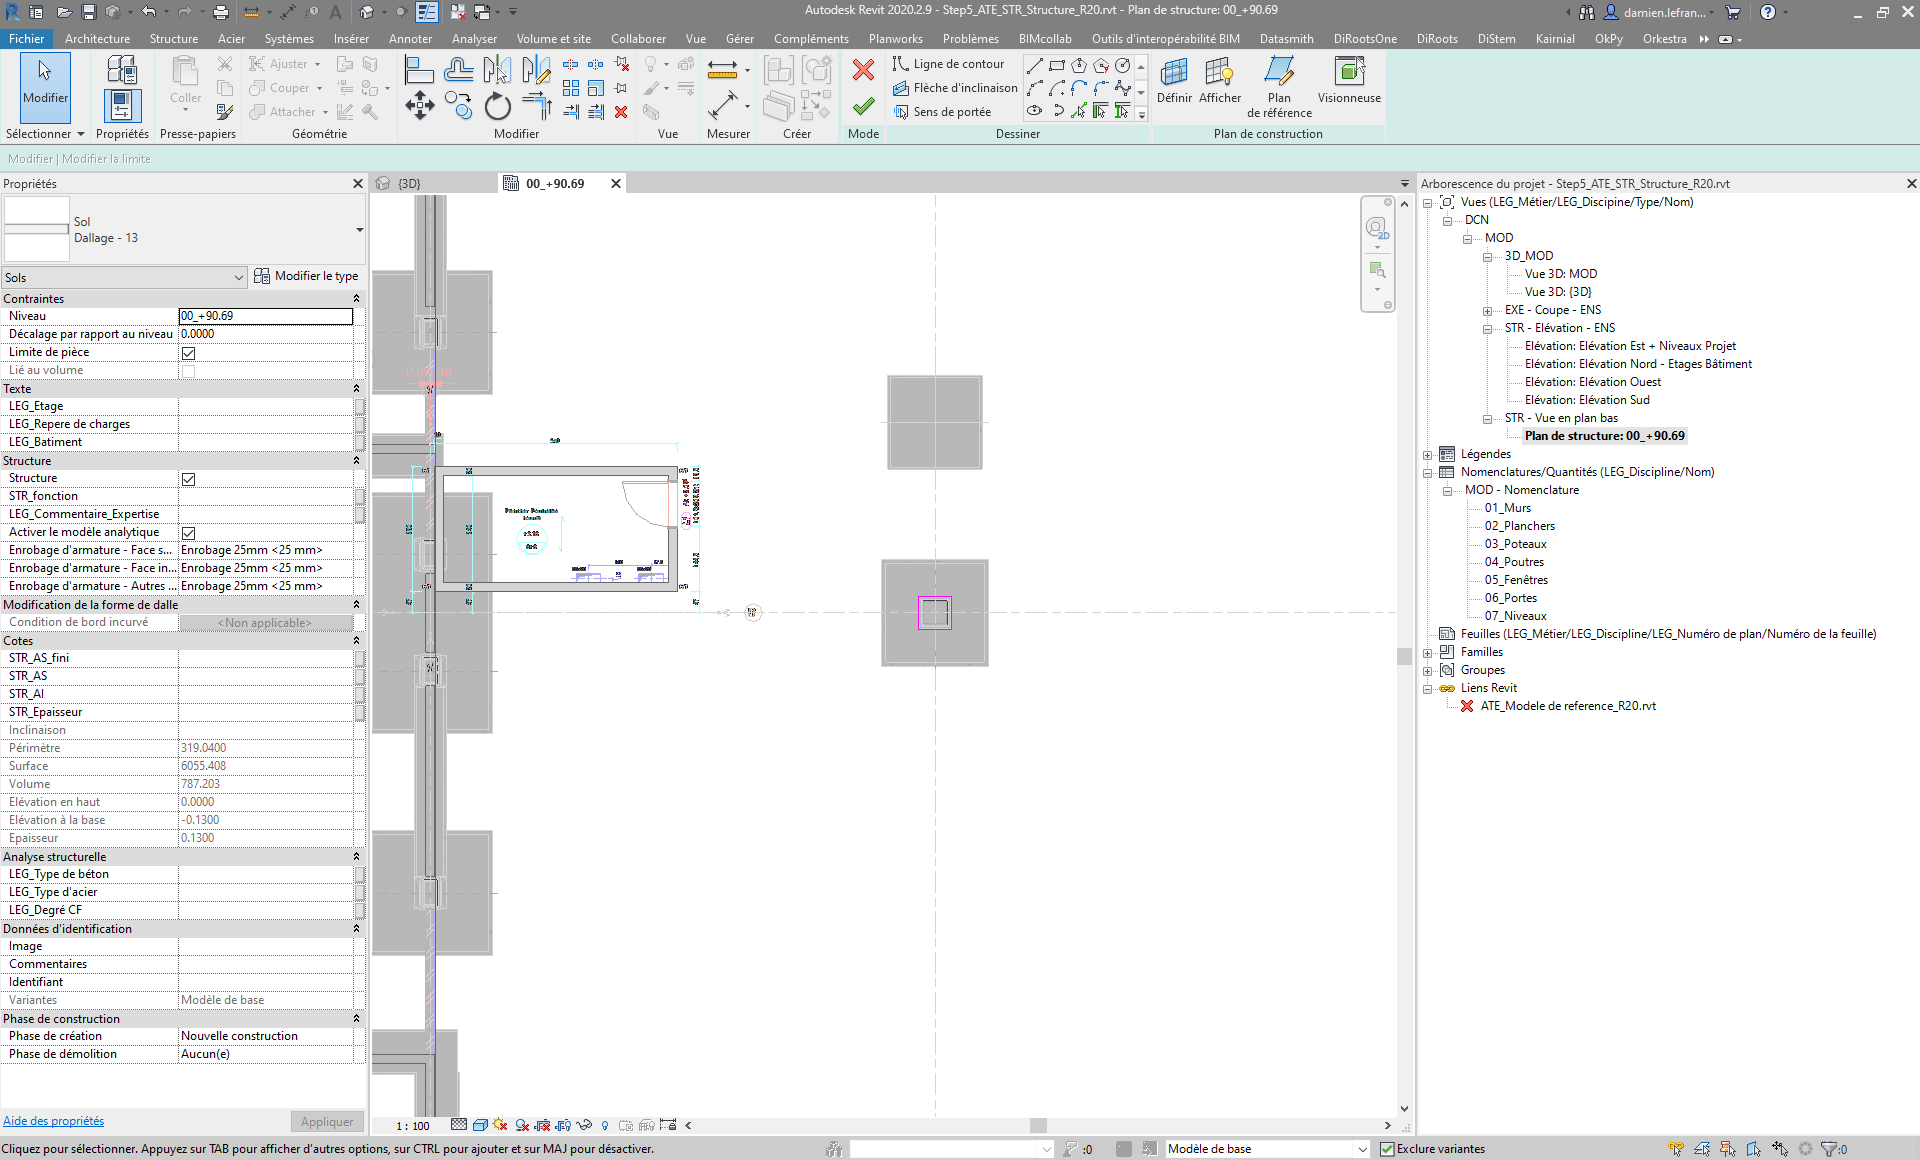Click the Modifier le type button
1920x1160 pixels.
(306, 276)
